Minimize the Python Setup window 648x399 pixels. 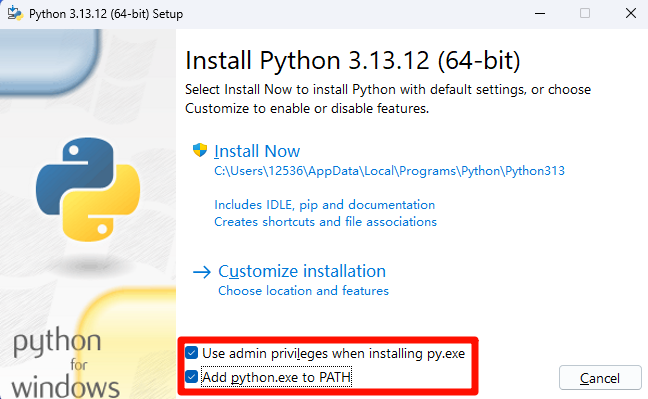point(540,13)
